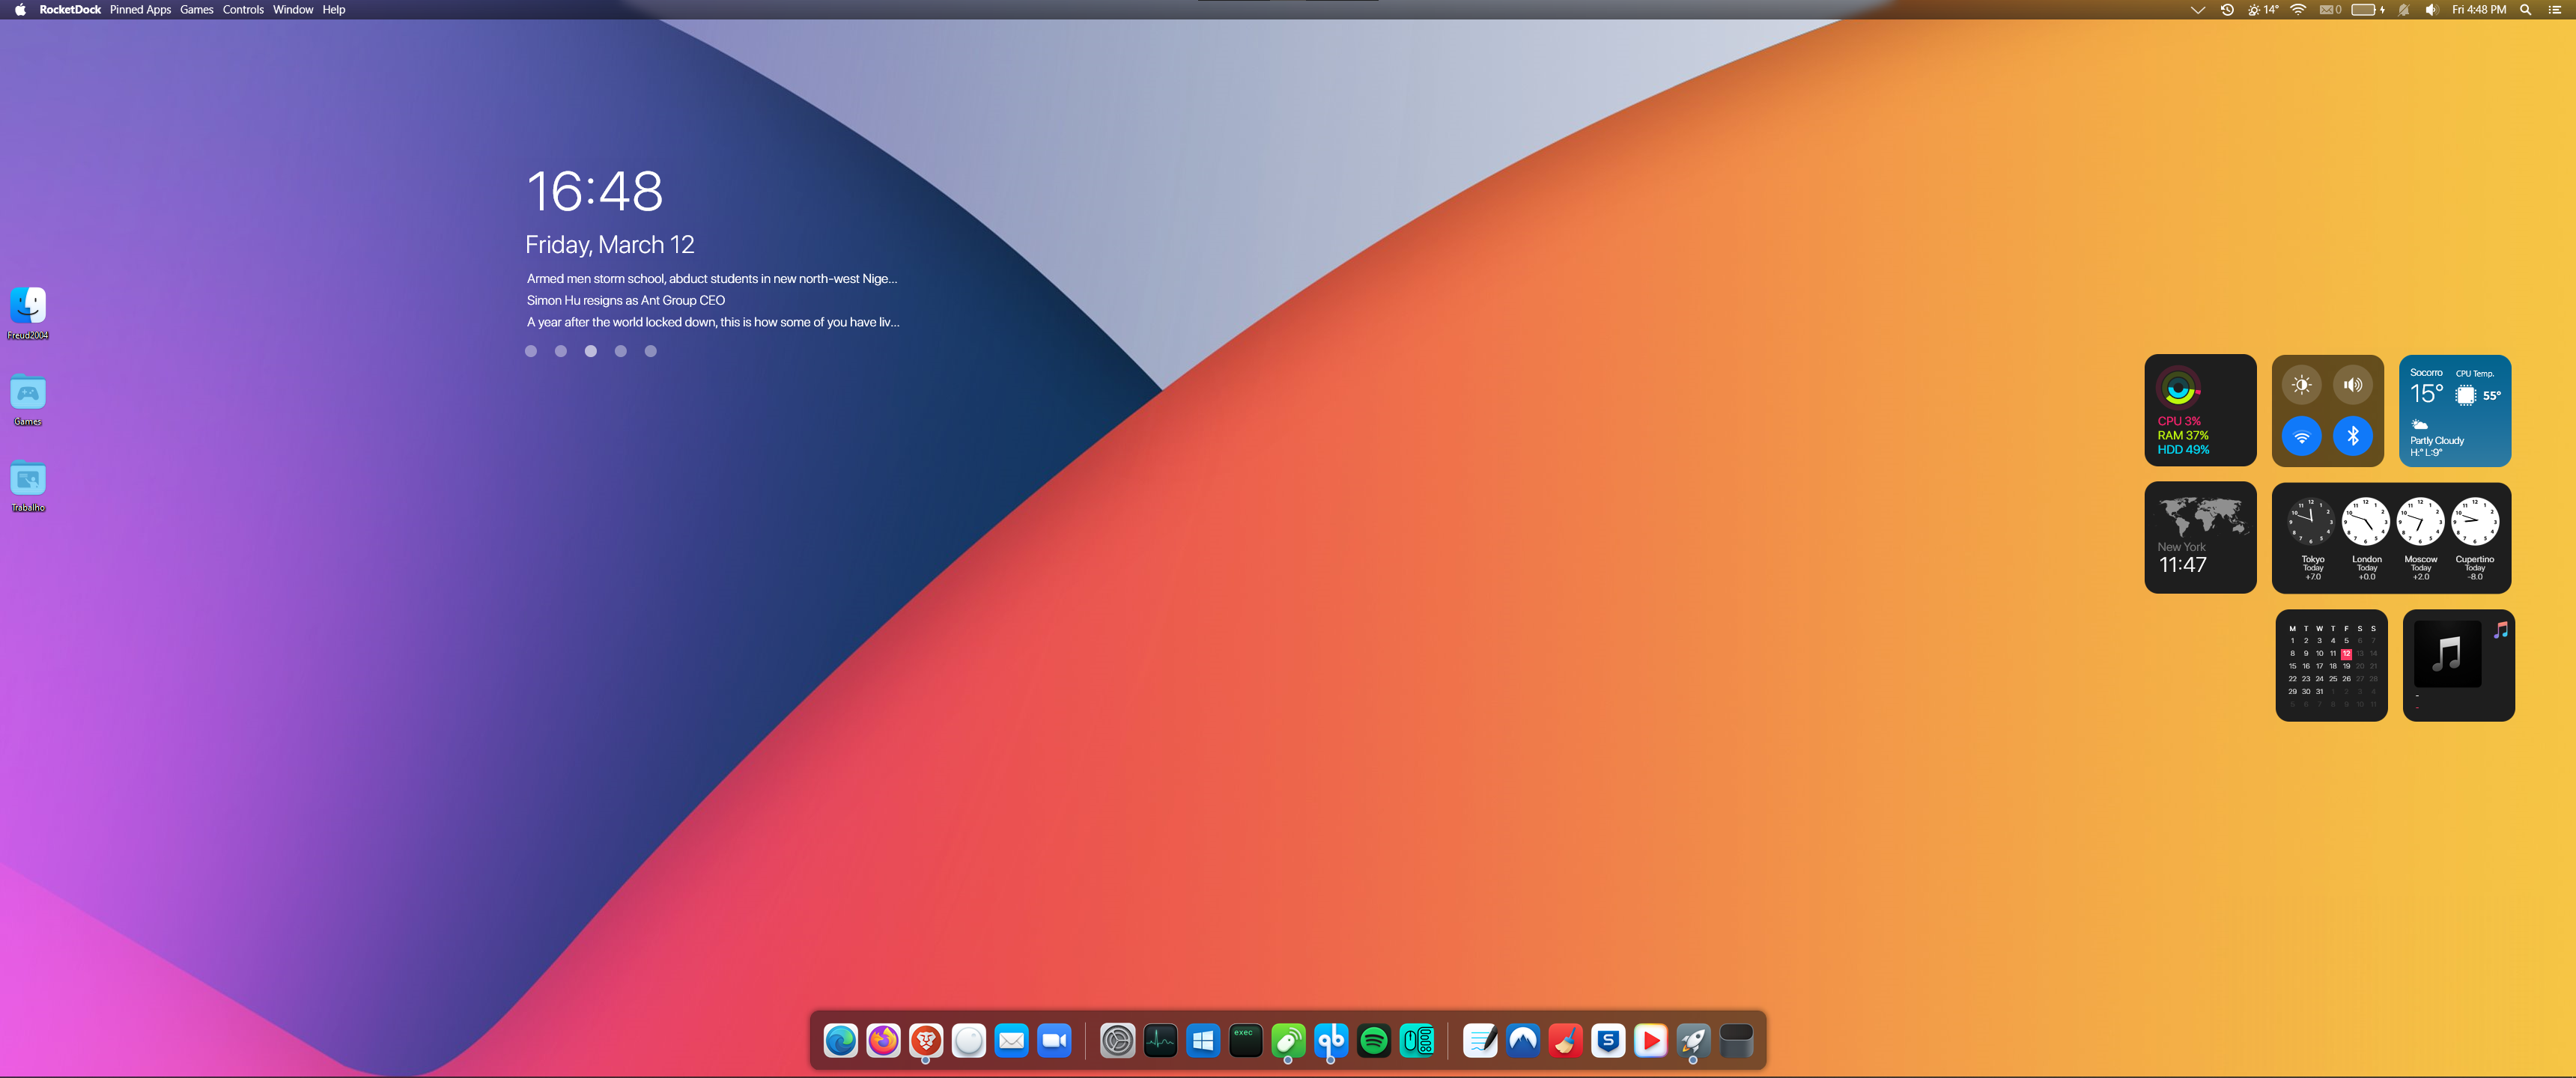Open Spotify in the dock
Image resolution: width=2576 pixels, height=1078 pixels.
(x=1374, y=1041)
